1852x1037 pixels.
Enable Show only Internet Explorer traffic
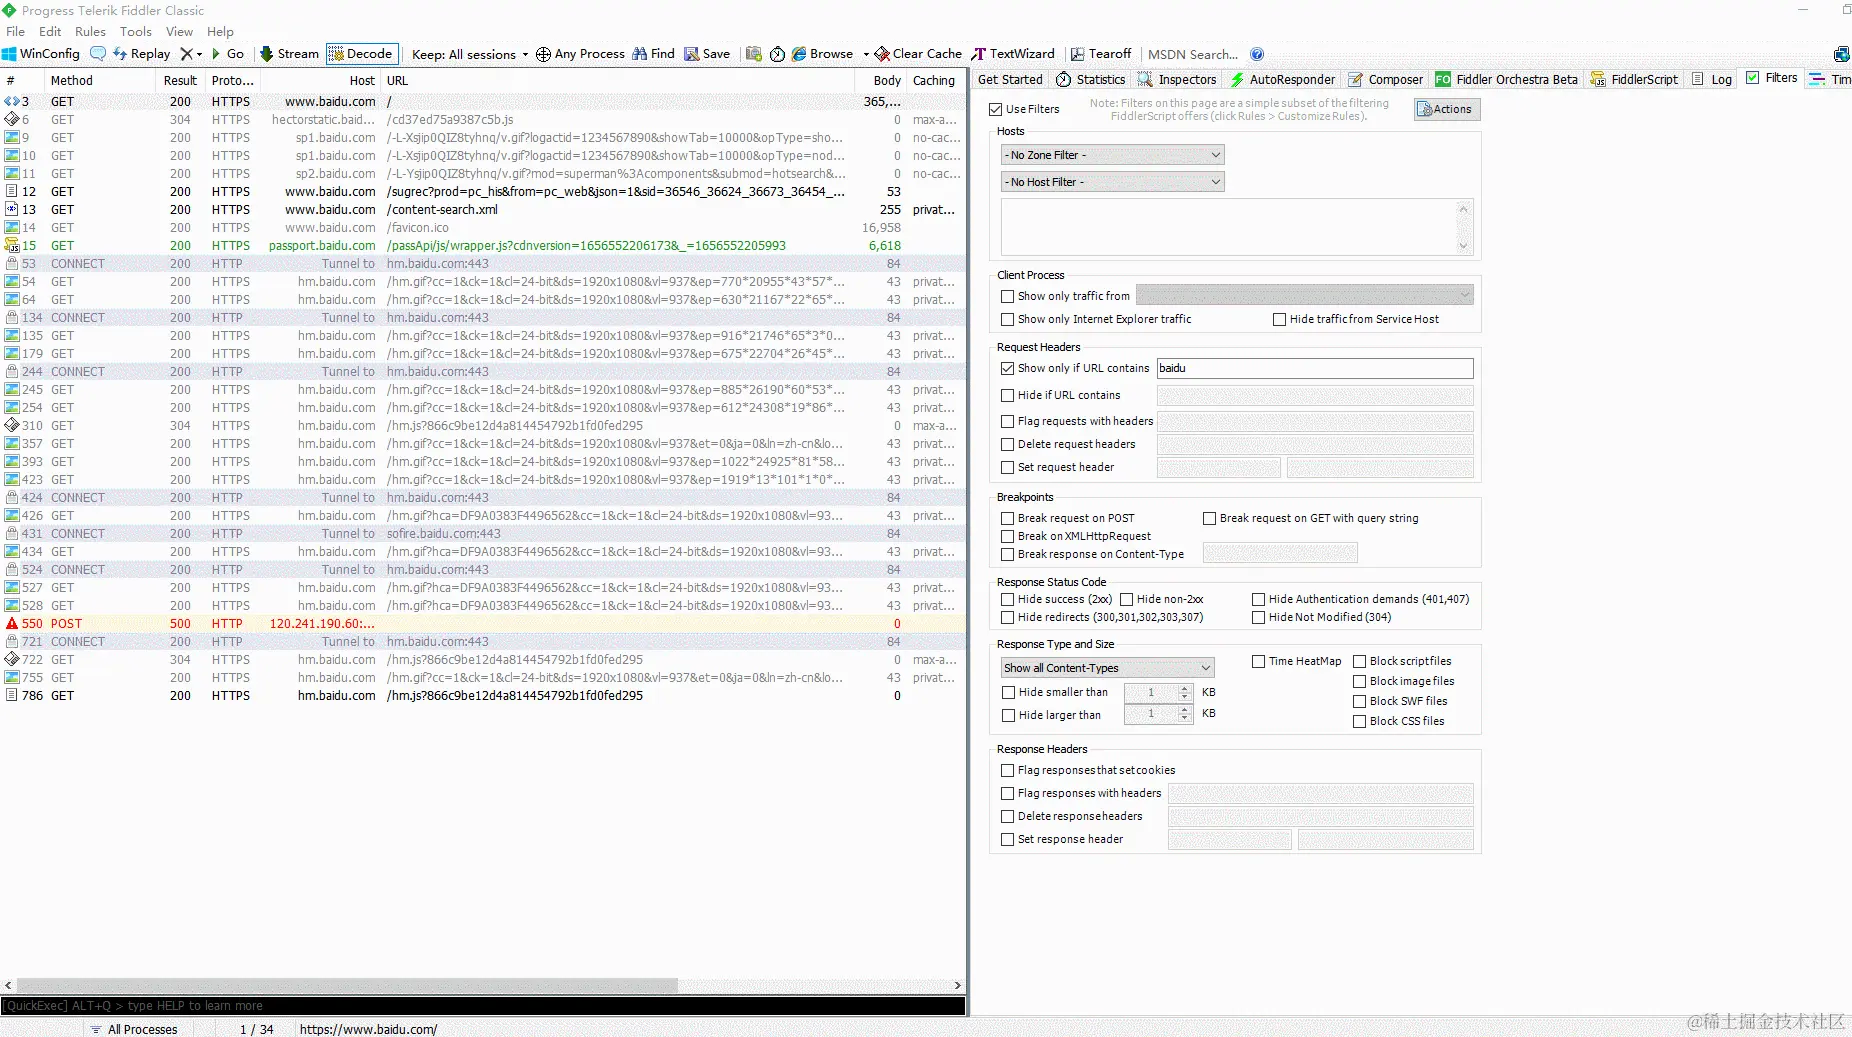[1008, 319]
